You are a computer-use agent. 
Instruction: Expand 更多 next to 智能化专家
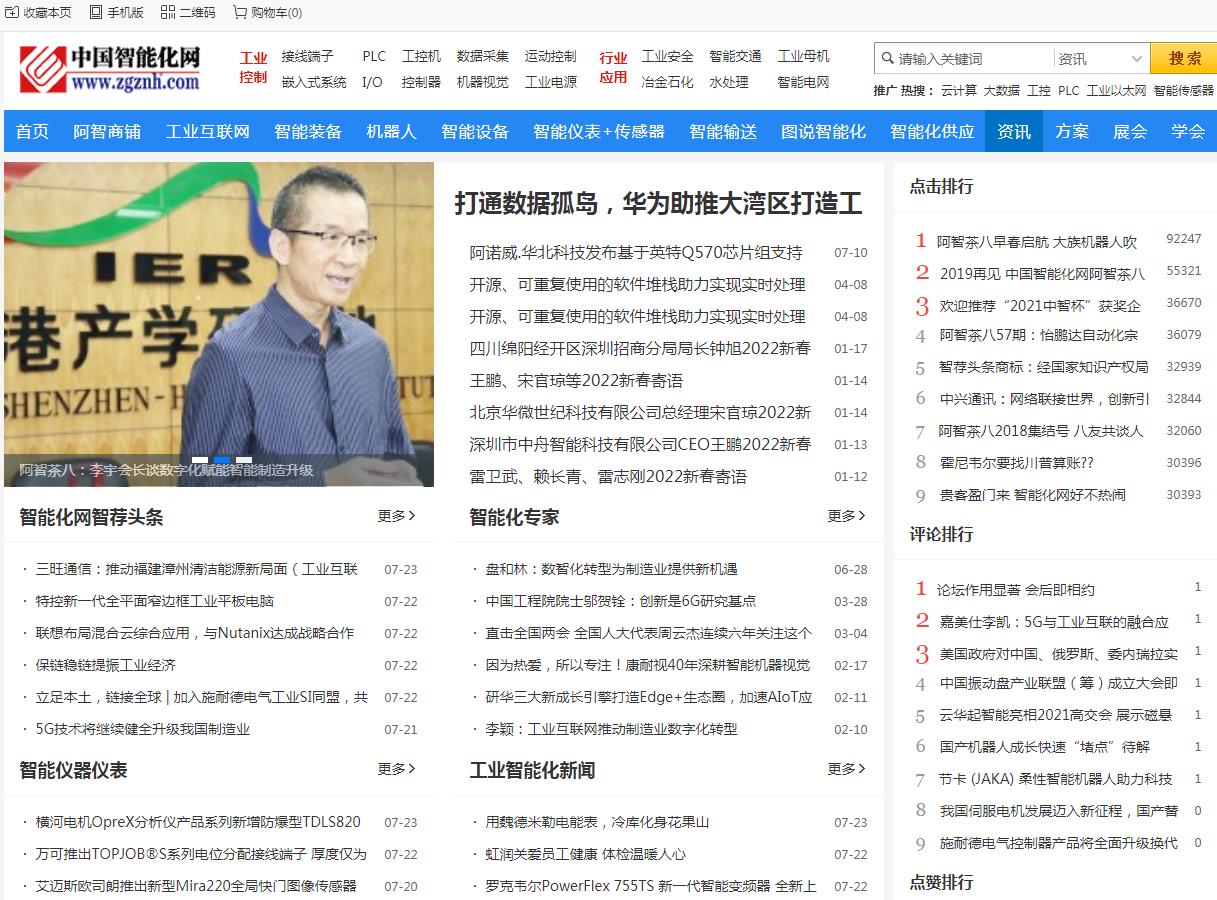846,516
